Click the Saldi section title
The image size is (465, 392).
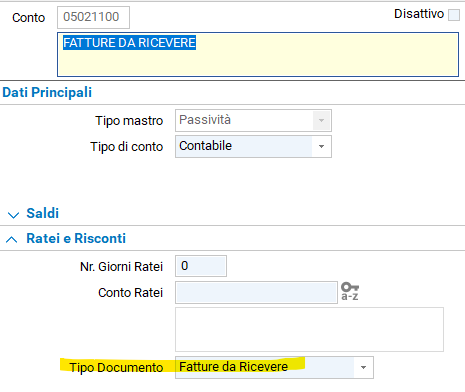click(43, 213)
